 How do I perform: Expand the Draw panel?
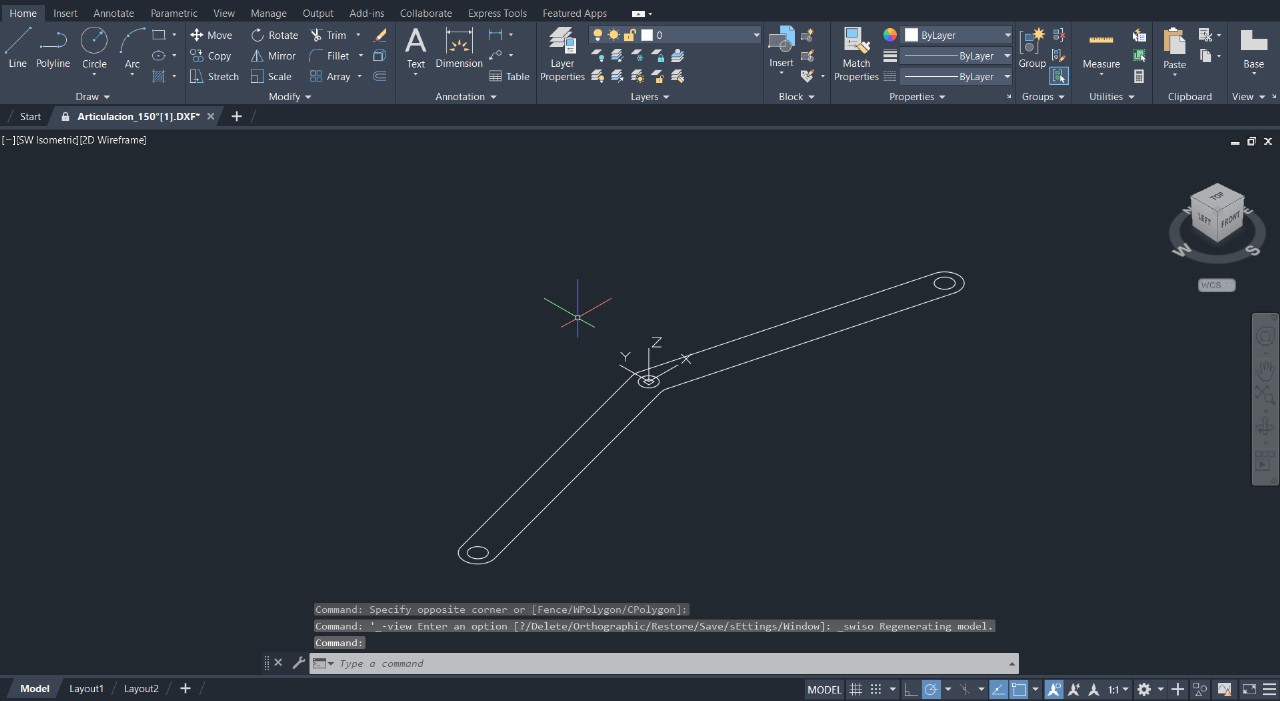click(x=91, y=97)
